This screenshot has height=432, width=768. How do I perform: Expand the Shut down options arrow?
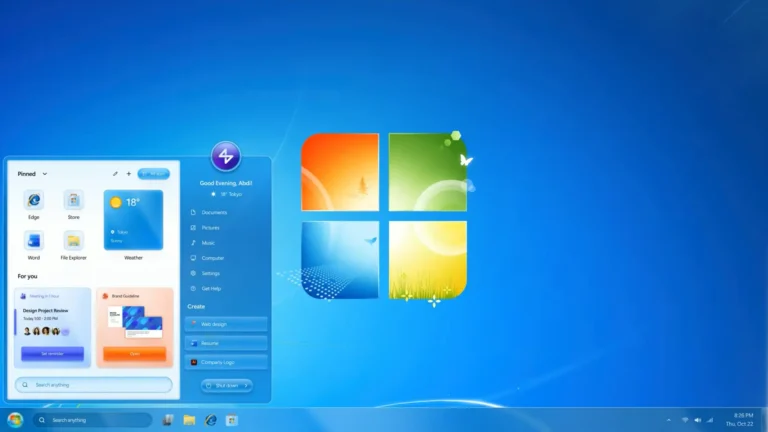246,385
